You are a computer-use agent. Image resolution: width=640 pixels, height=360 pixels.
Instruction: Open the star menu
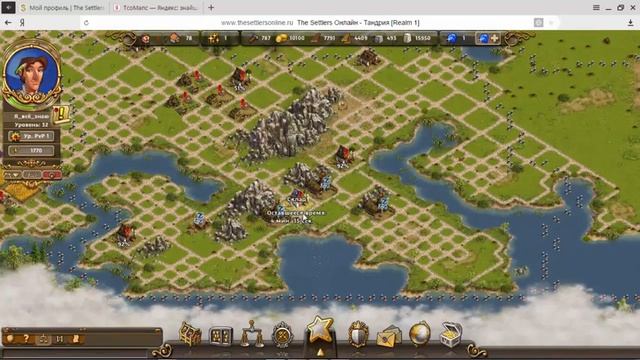(320, 329)
